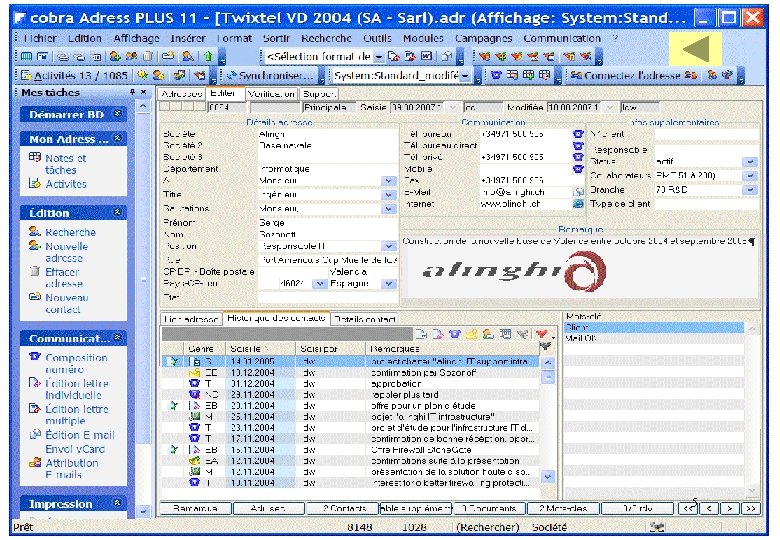Switch to the Historique des contacts tab
780x540 pixels.
click(276, 318)
